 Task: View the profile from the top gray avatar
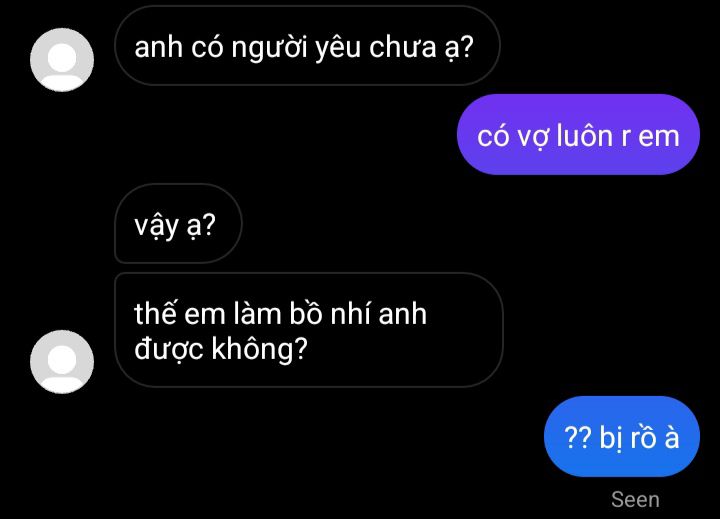point(62,60)
